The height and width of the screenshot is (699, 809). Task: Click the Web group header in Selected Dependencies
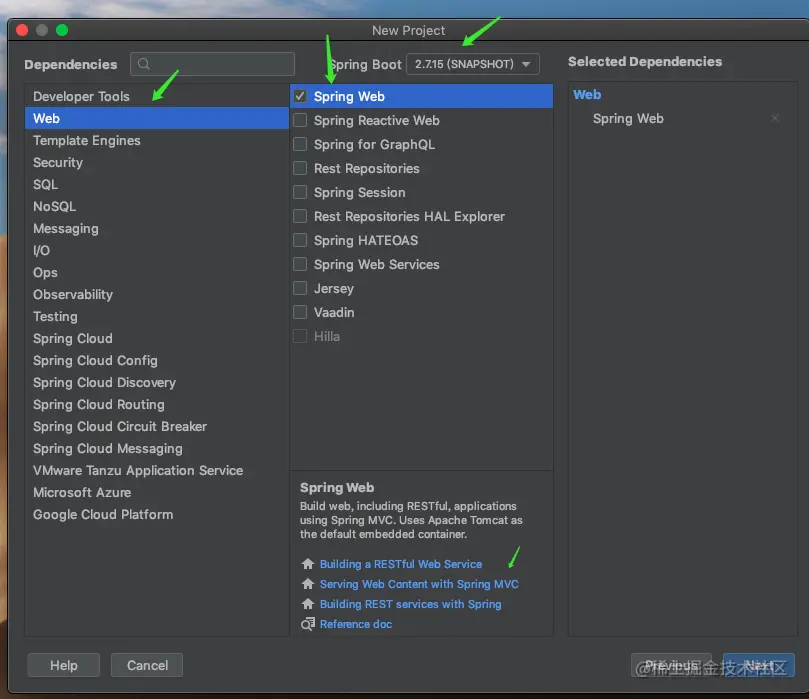tap(587, 95)
